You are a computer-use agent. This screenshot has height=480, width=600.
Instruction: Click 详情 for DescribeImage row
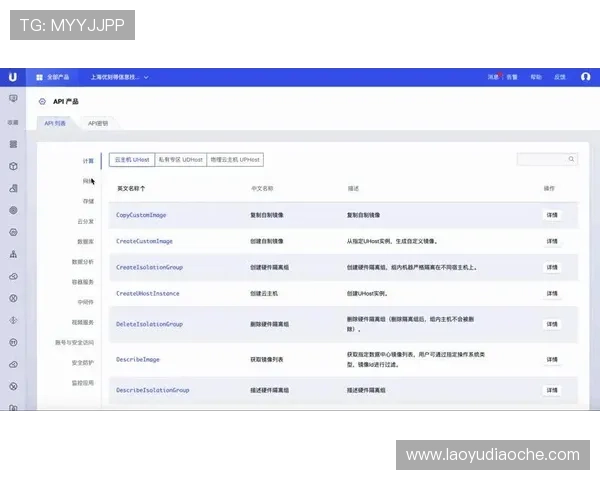552,359
